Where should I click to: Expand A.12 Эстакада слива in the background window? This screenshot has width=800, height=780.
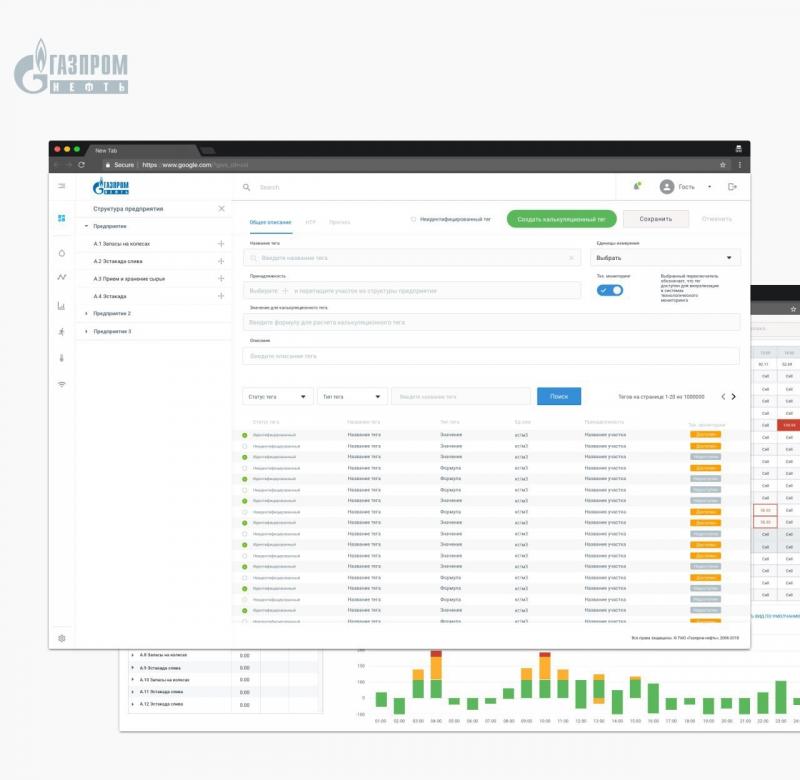(133, 704)
